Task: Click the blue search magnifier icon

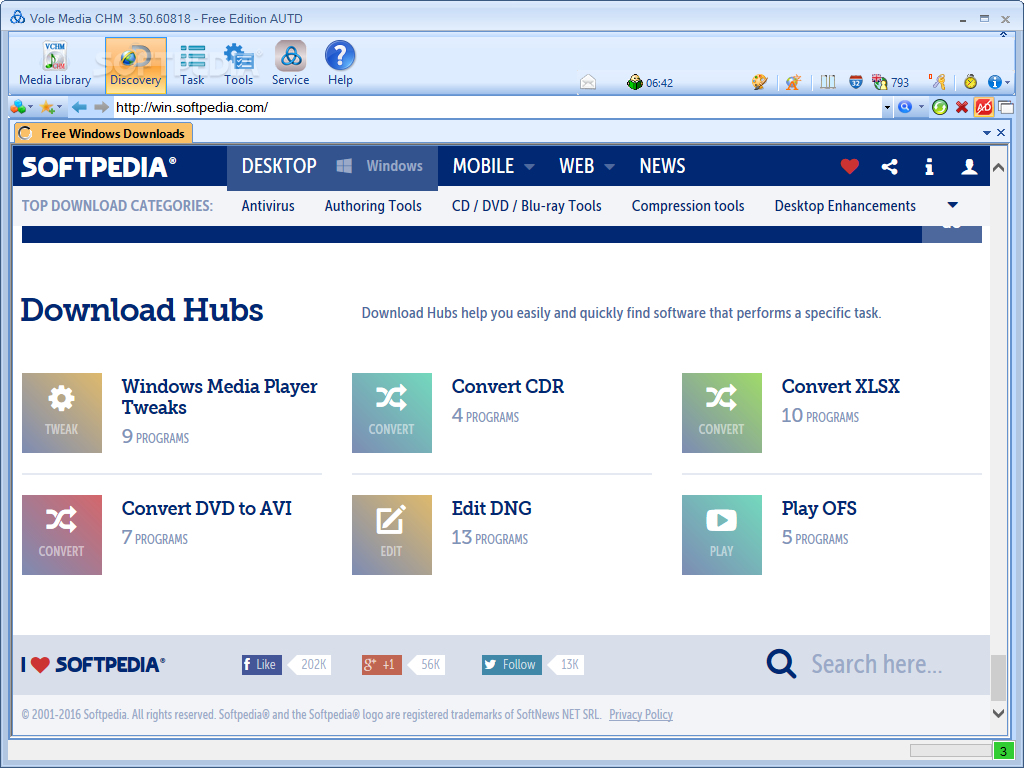Action: (905, 107)
